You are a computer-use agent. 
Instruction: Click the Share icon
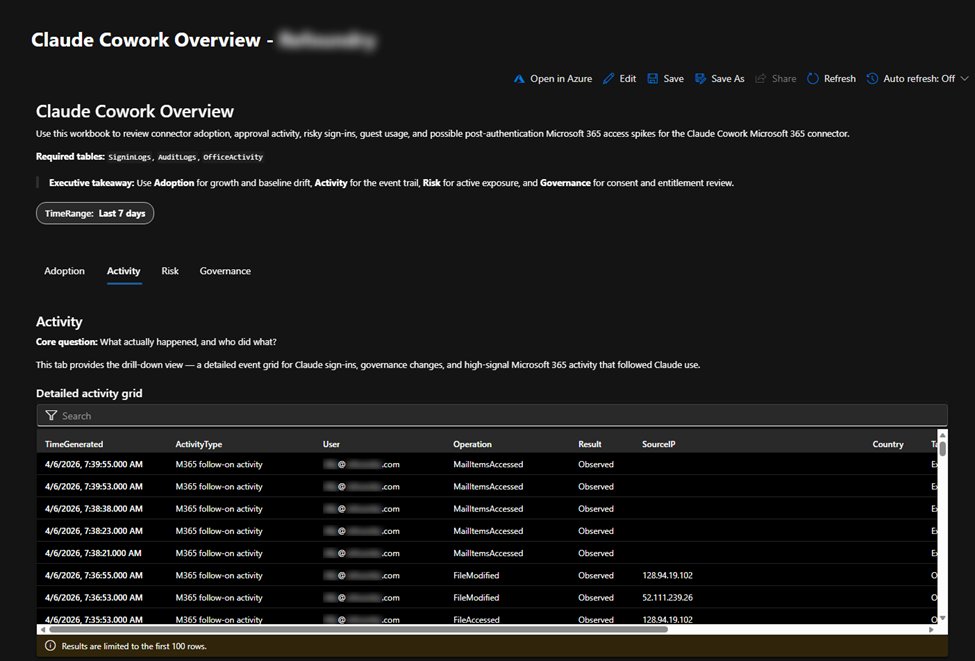[x=760, y=79]
